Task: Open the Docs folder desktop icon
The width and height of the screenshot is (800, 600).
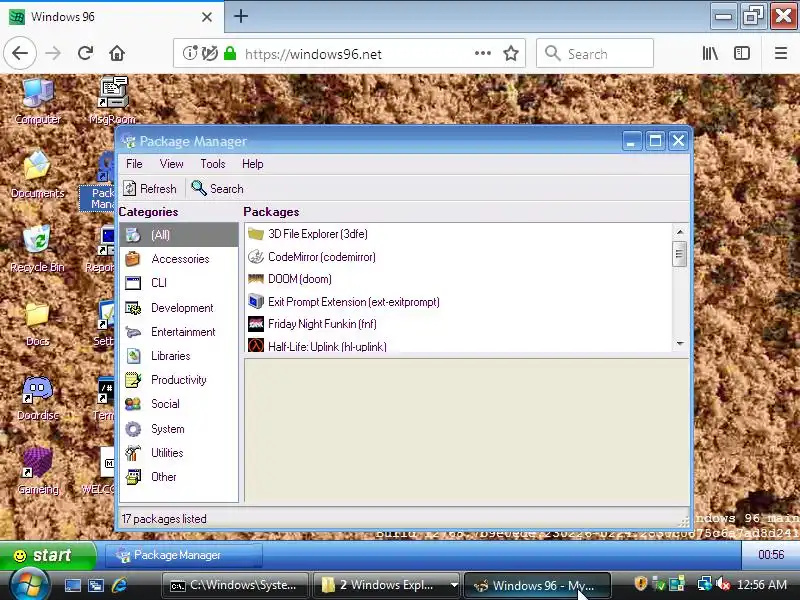Action: (37, 324)
